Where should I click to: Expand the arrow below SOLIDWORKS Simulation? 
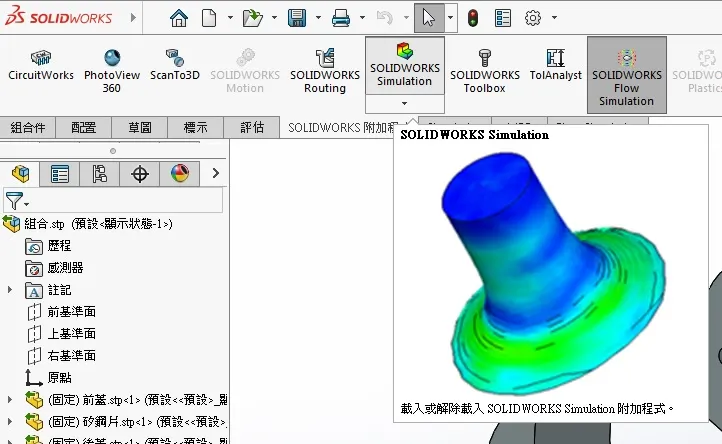tap(405, 104)
